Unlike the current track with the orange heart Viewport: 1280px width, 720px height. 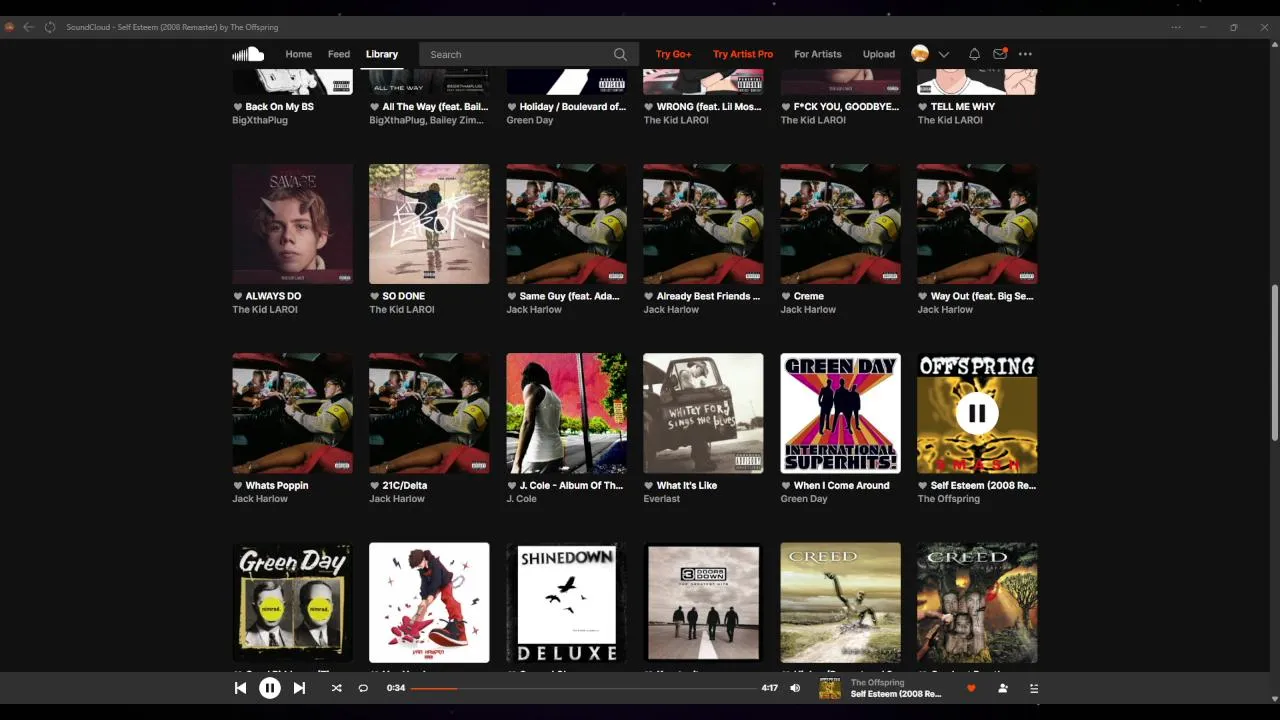[x=971, y=688]
